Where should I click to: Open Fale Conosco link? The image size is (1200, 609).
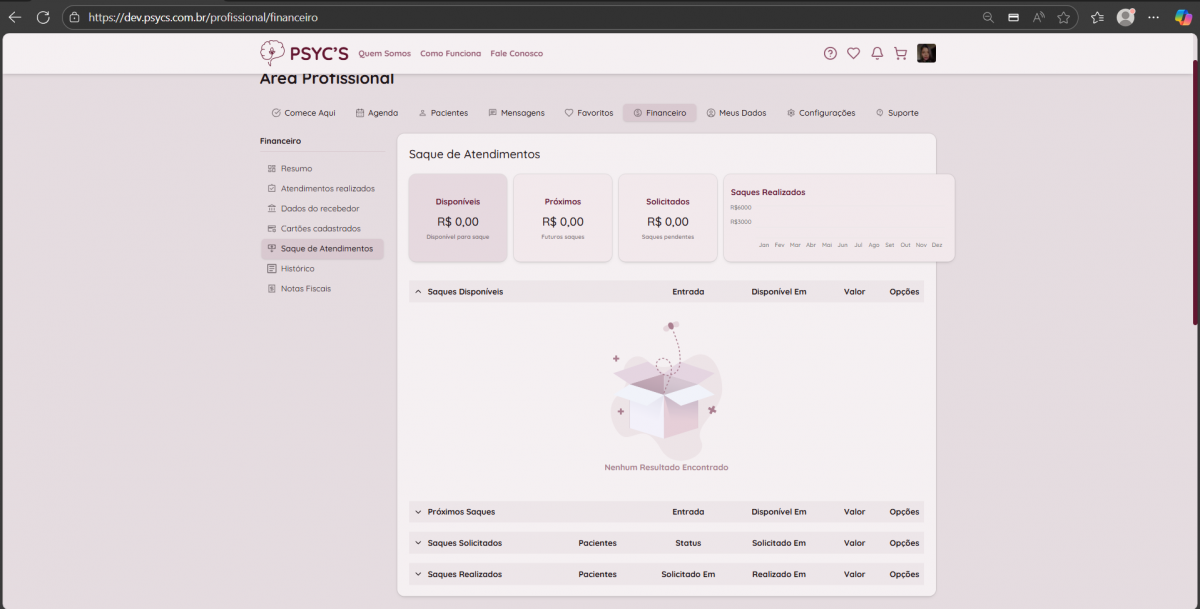pyautogui.click(x=516, y=54)
